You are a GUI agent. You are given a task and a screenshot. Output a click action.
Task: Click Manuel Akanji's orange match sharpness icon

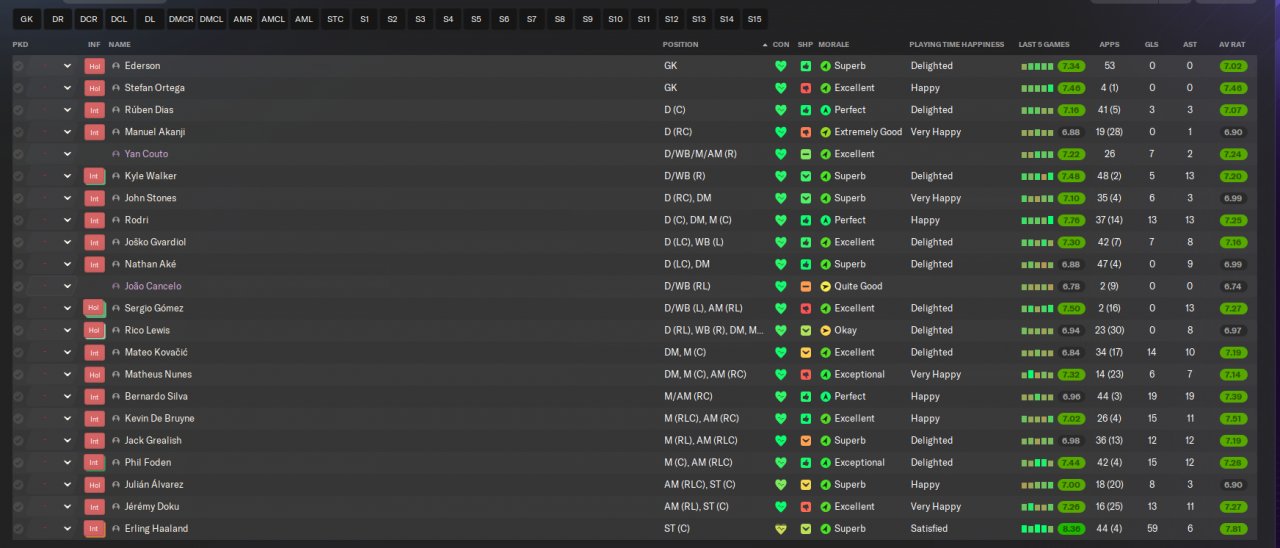(x=806, y=132)
